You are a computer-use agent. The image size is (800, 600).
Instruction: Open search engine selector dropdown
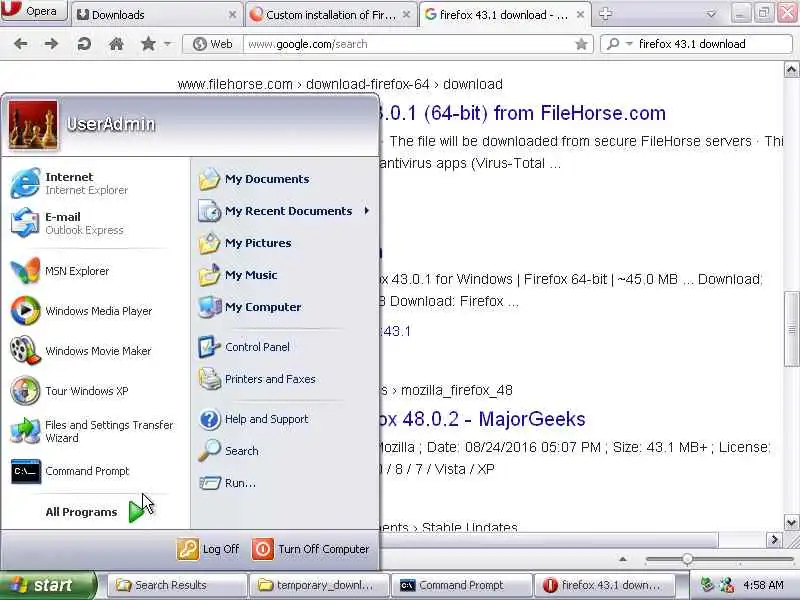(x=619, y=44)
